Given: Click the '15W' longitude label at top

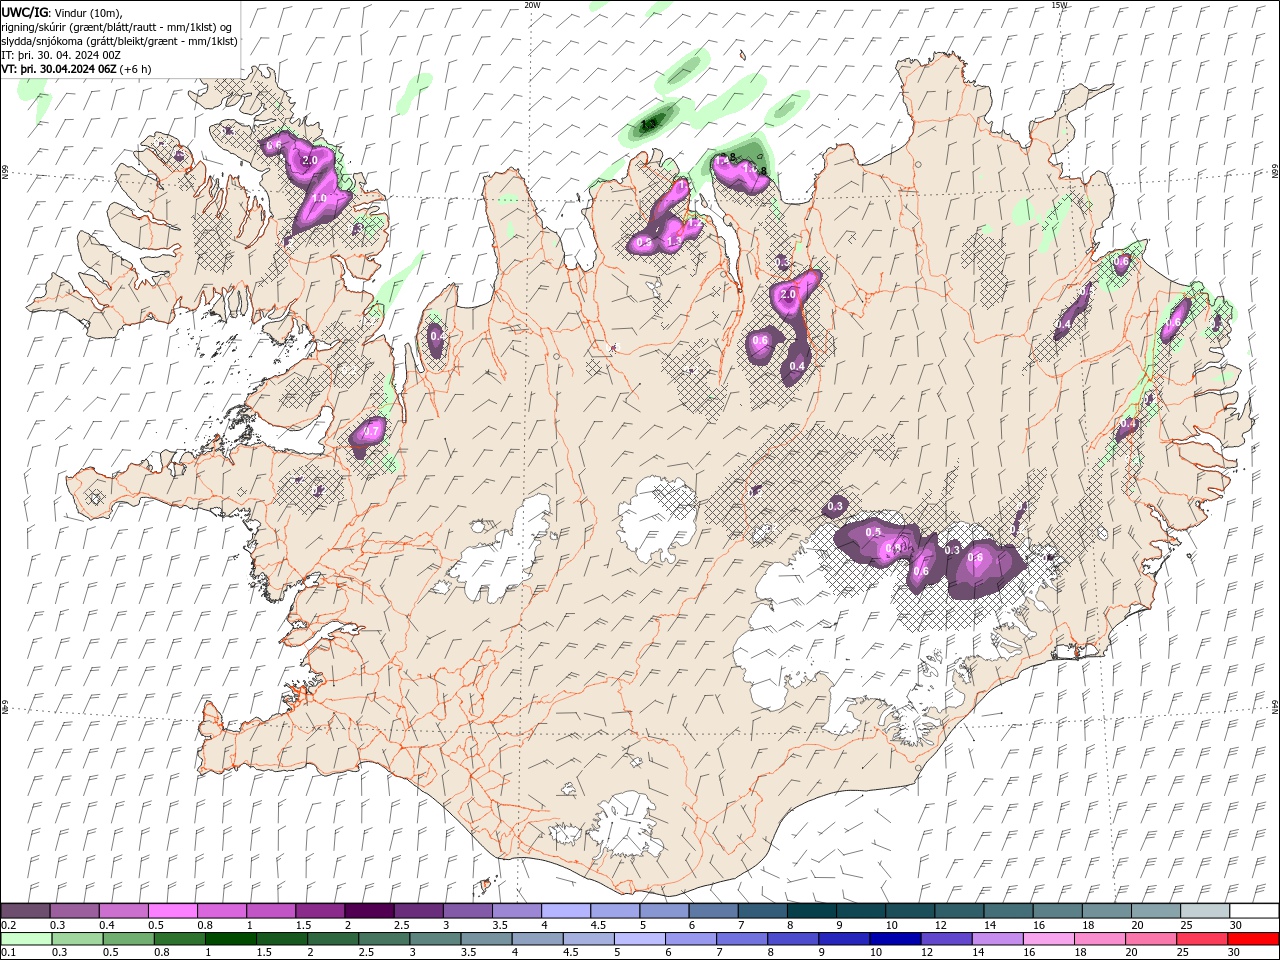Looking at the screenshot, I should click(x=1059, y=5).
